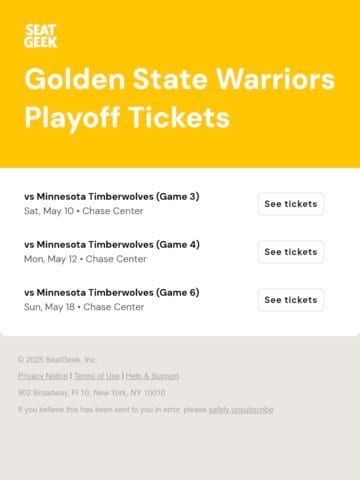Click the Sat, May 10 Chase Center details
The width and height of the screenshot is (360, 480).
pyautogui.click(x=84, y=211)
